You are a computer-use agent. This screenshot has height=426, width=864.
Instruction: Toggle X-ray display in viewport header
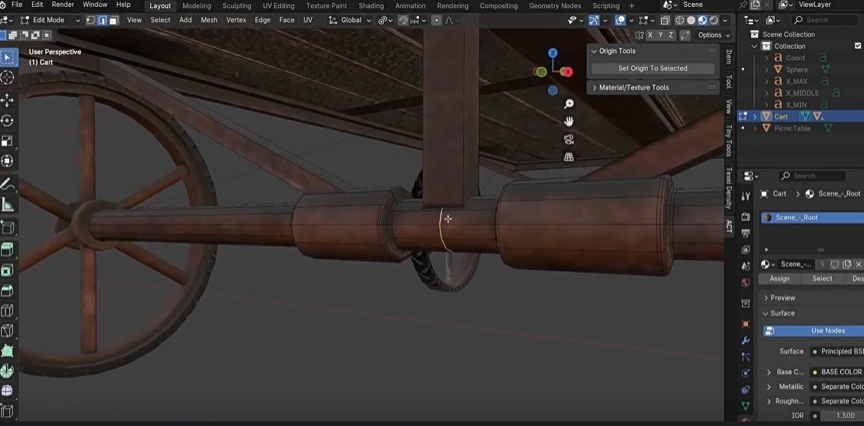point(663,20)
